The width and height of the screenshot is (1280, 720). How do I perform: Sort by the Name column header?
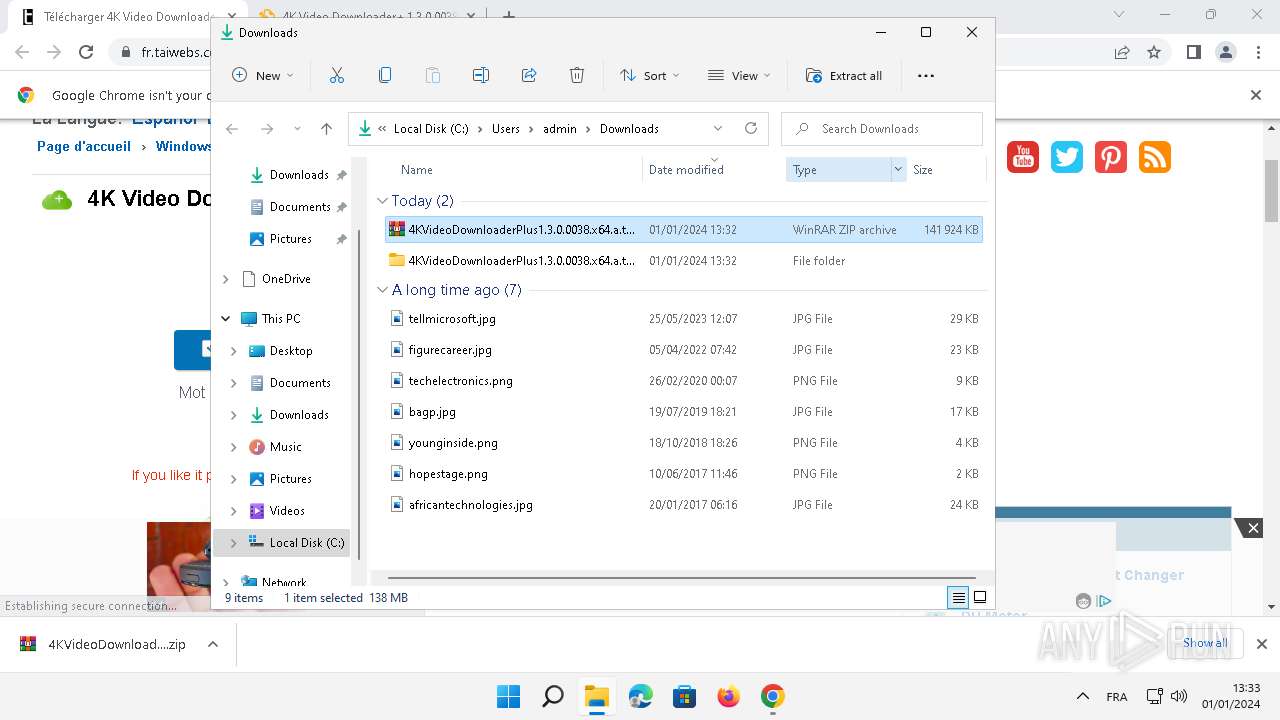click(417, 170)
